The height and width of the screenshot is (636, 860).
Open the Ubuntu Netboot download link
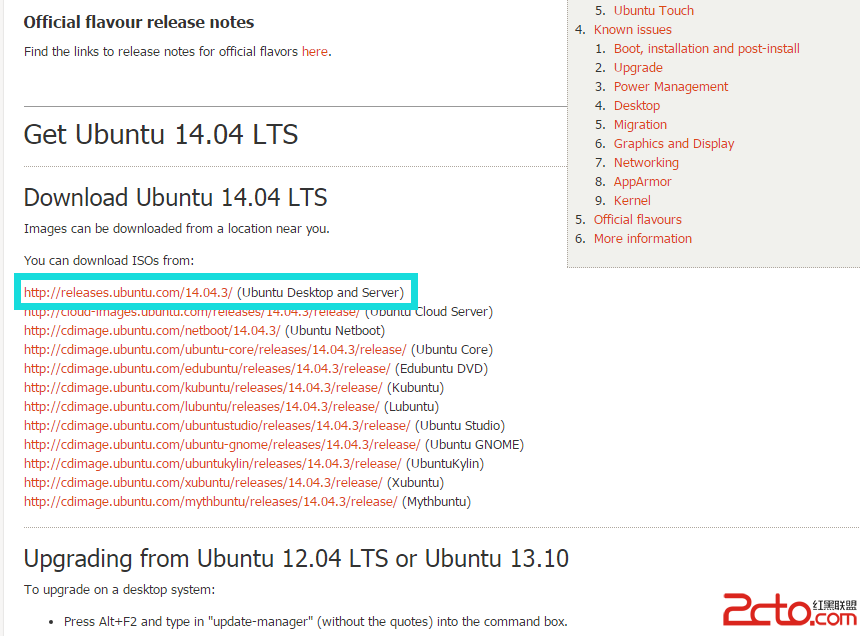152,331
